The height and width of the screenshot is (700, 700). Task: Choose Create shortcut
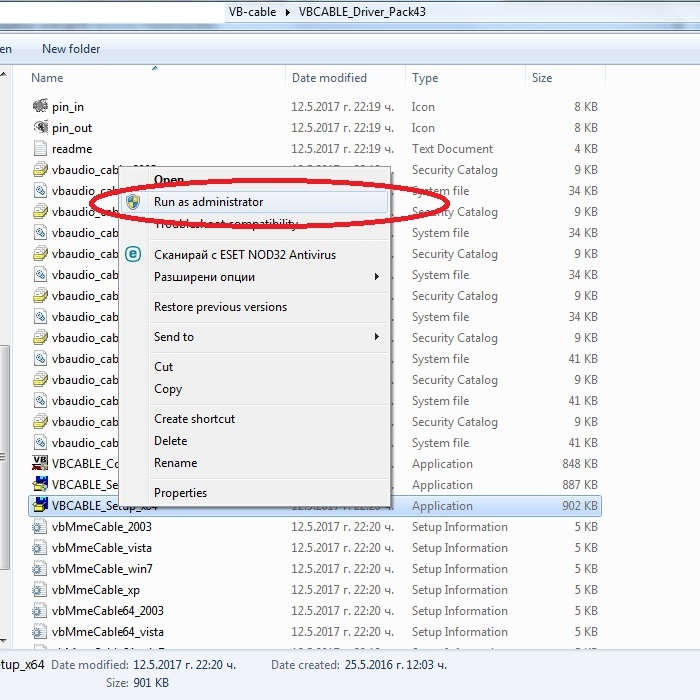(x=194, y=419)
